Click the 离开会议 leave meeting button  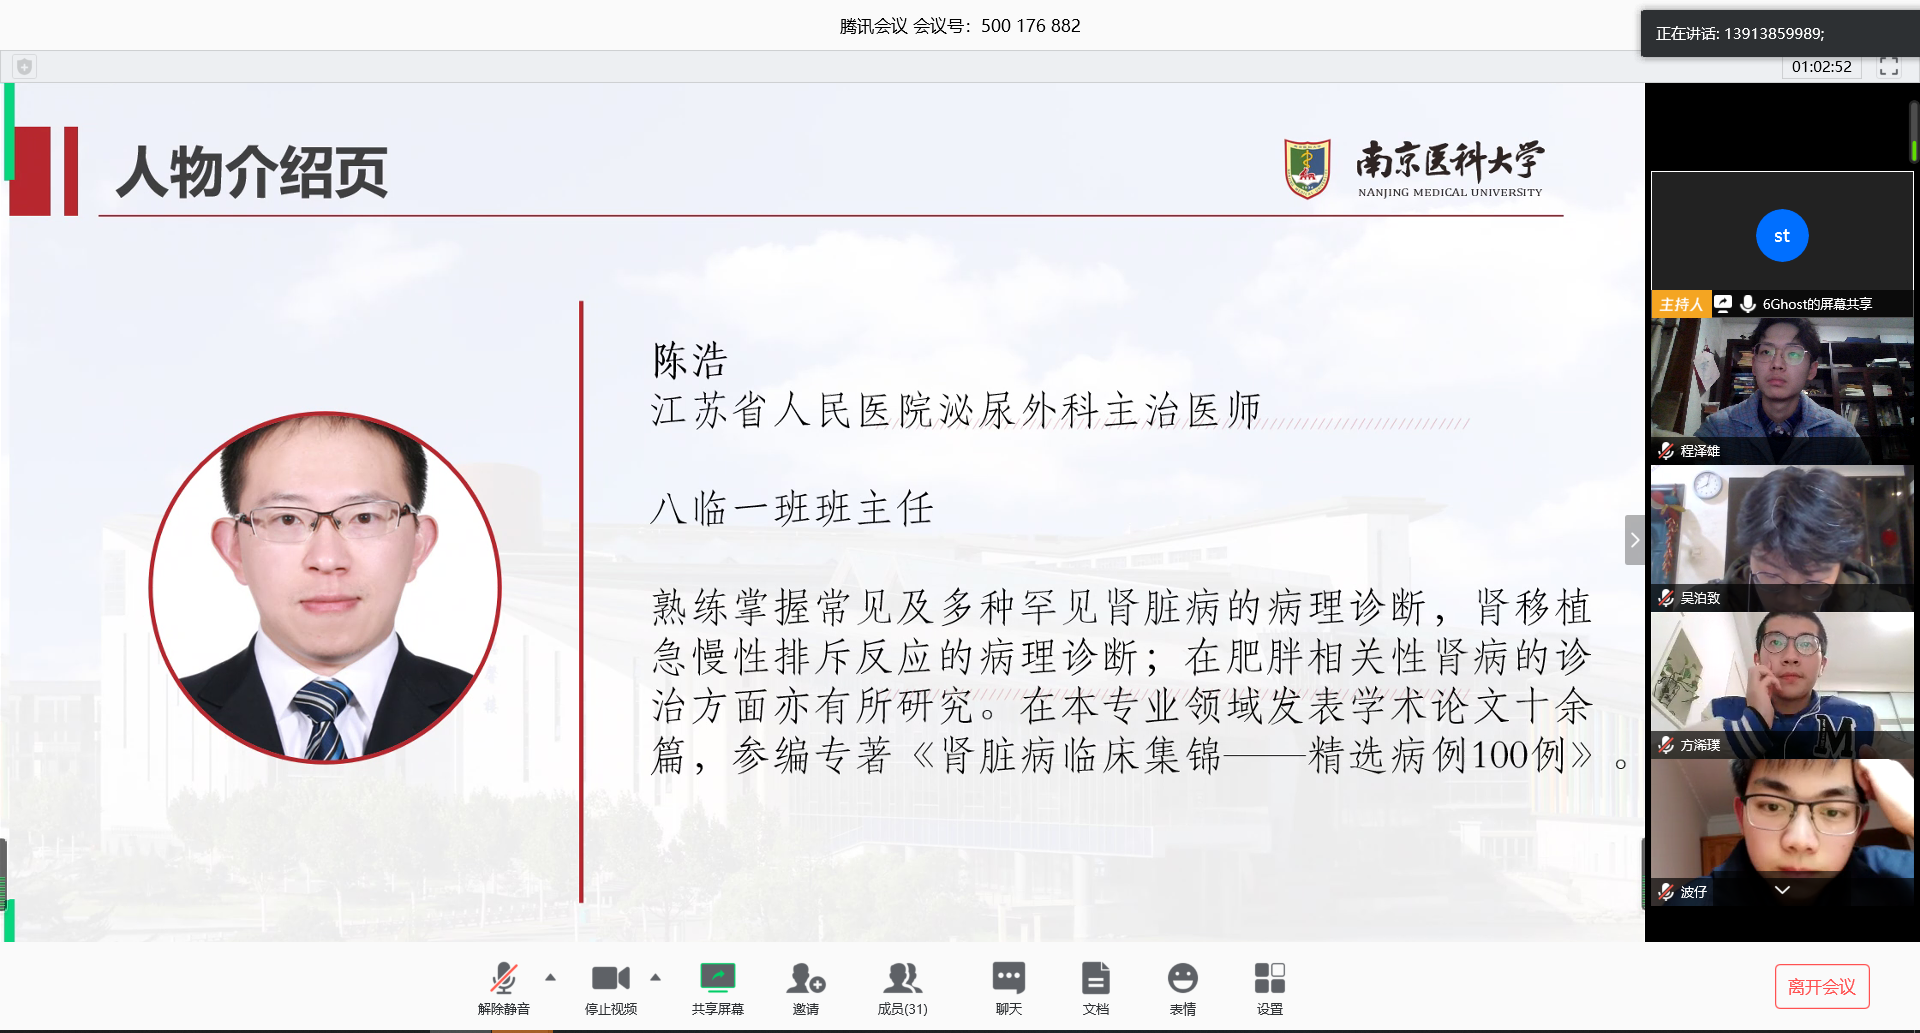point(1821,987)
